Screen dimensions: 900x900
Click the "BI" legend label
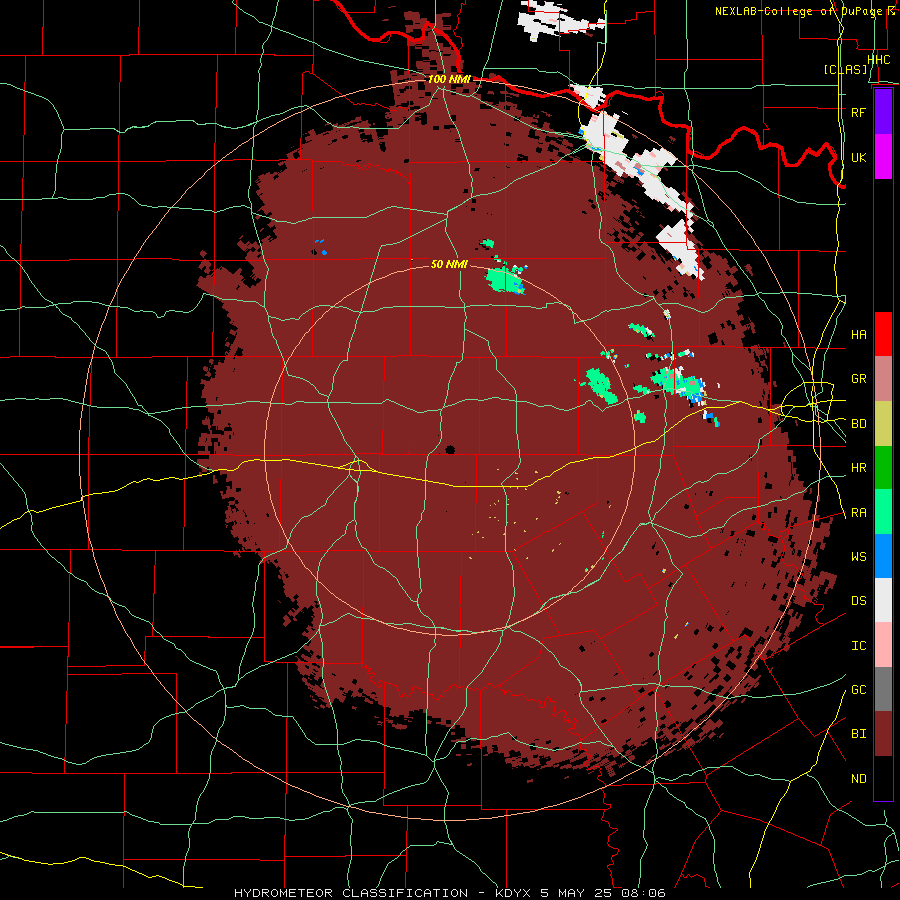click(x=859, y=734)
